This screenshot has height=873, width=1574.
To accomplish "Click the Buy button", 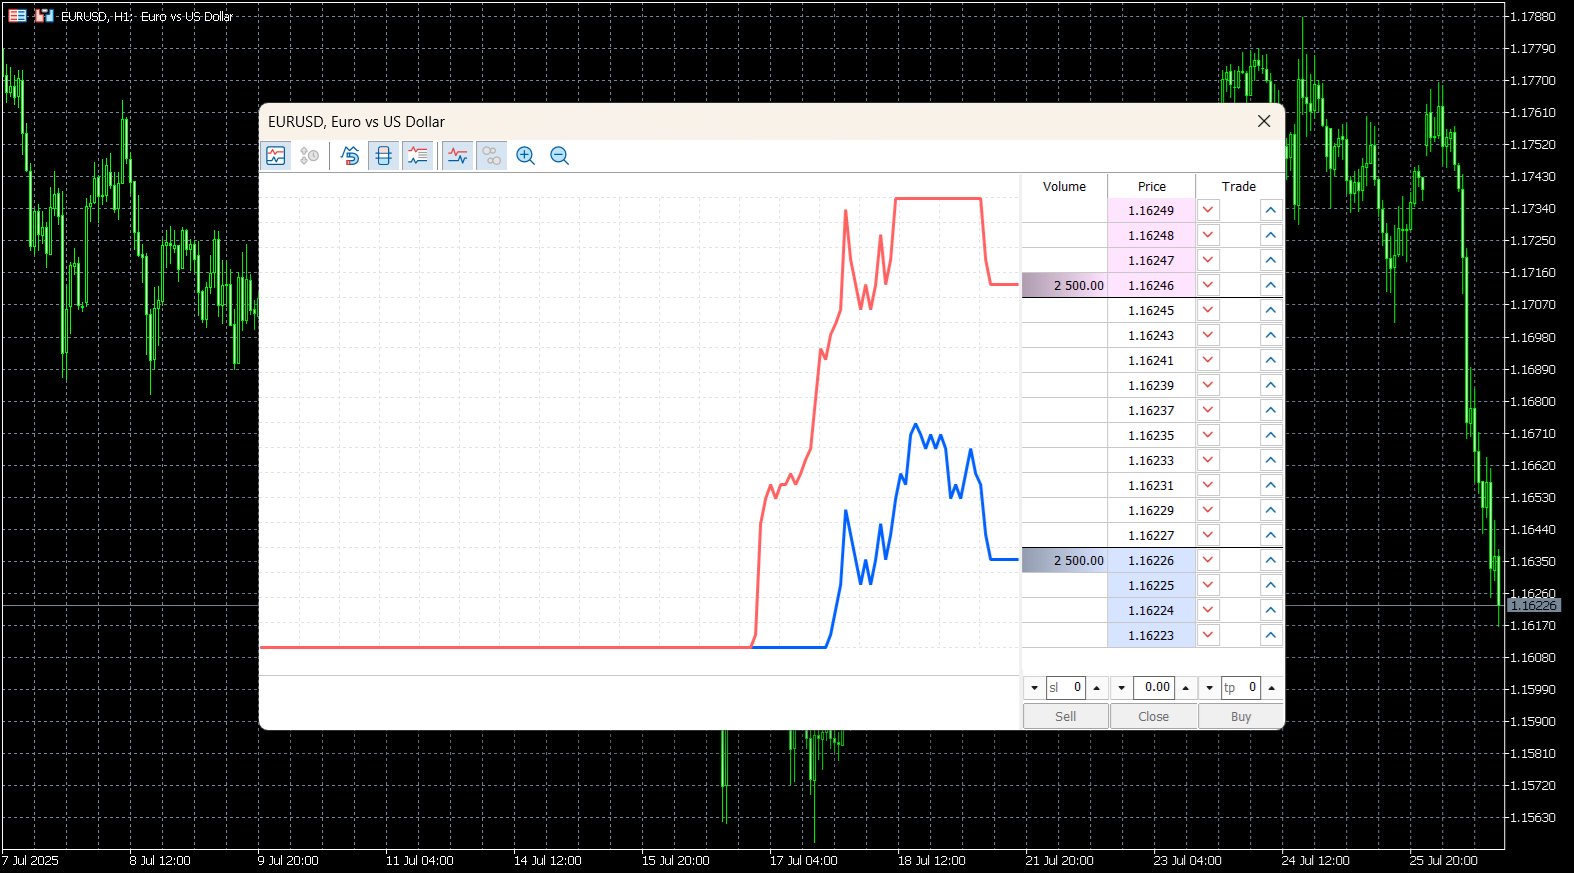I will (x=1241, y=716).
